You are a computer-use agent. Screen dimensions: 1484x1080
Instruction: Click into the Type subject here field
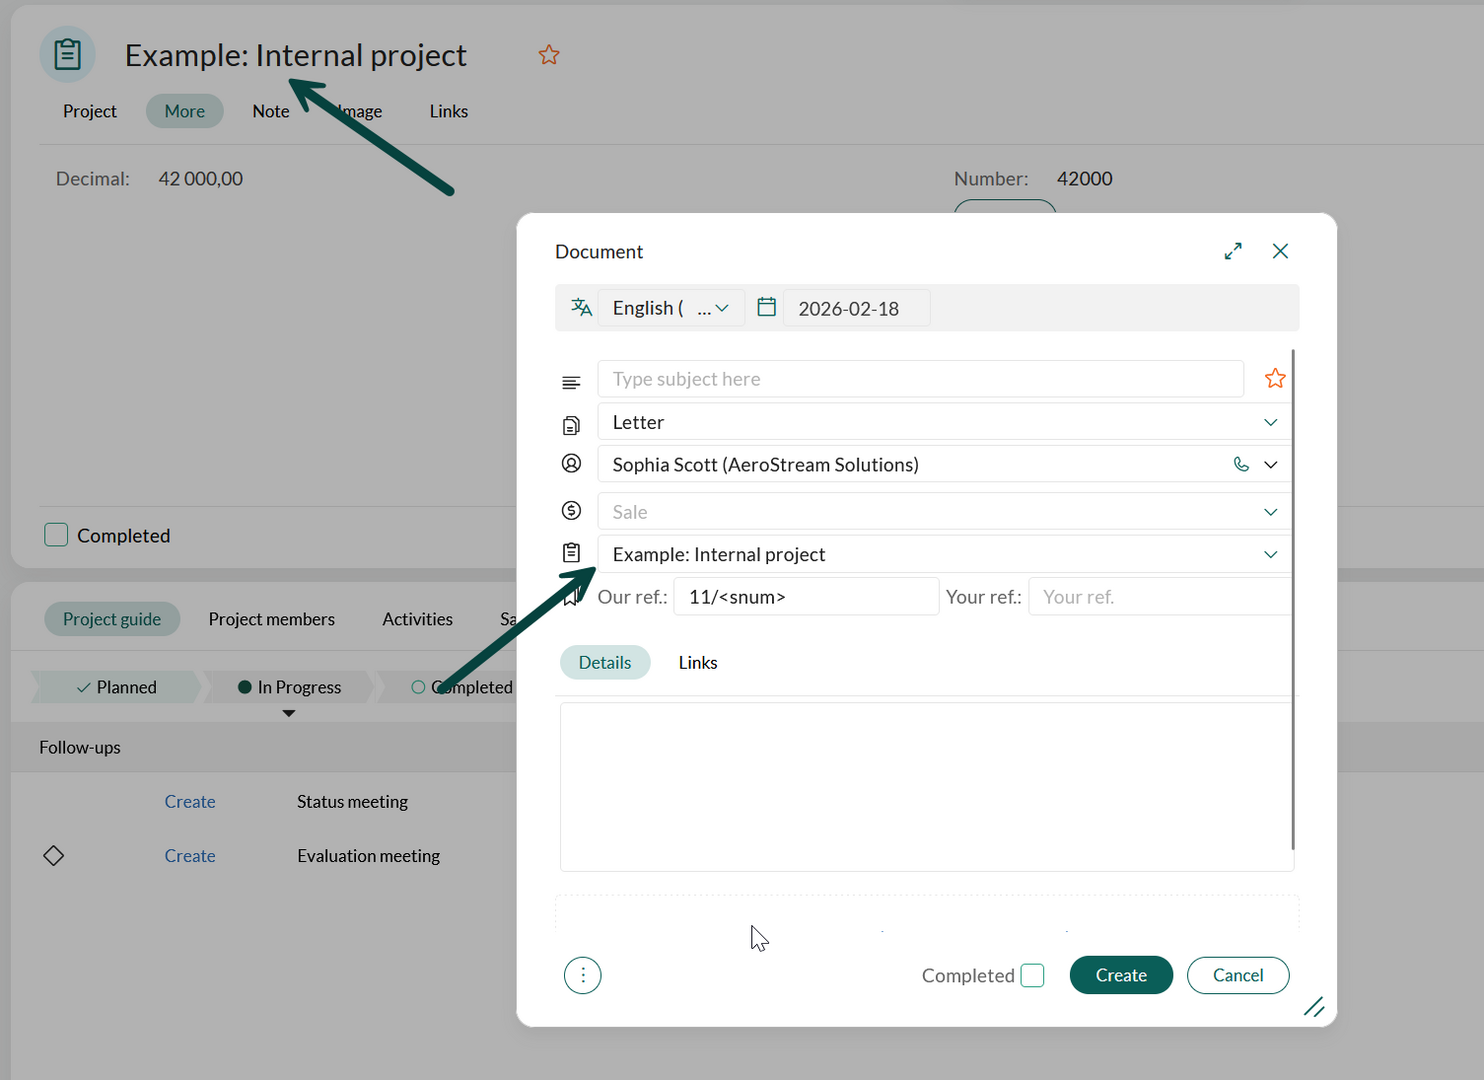pos(920,379)
